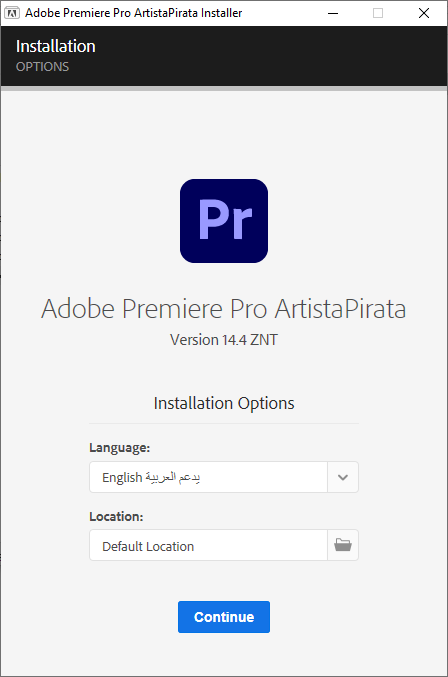Click the separator under Installation Options
Viewport: 448px width, 677px height.
[224, 424]
